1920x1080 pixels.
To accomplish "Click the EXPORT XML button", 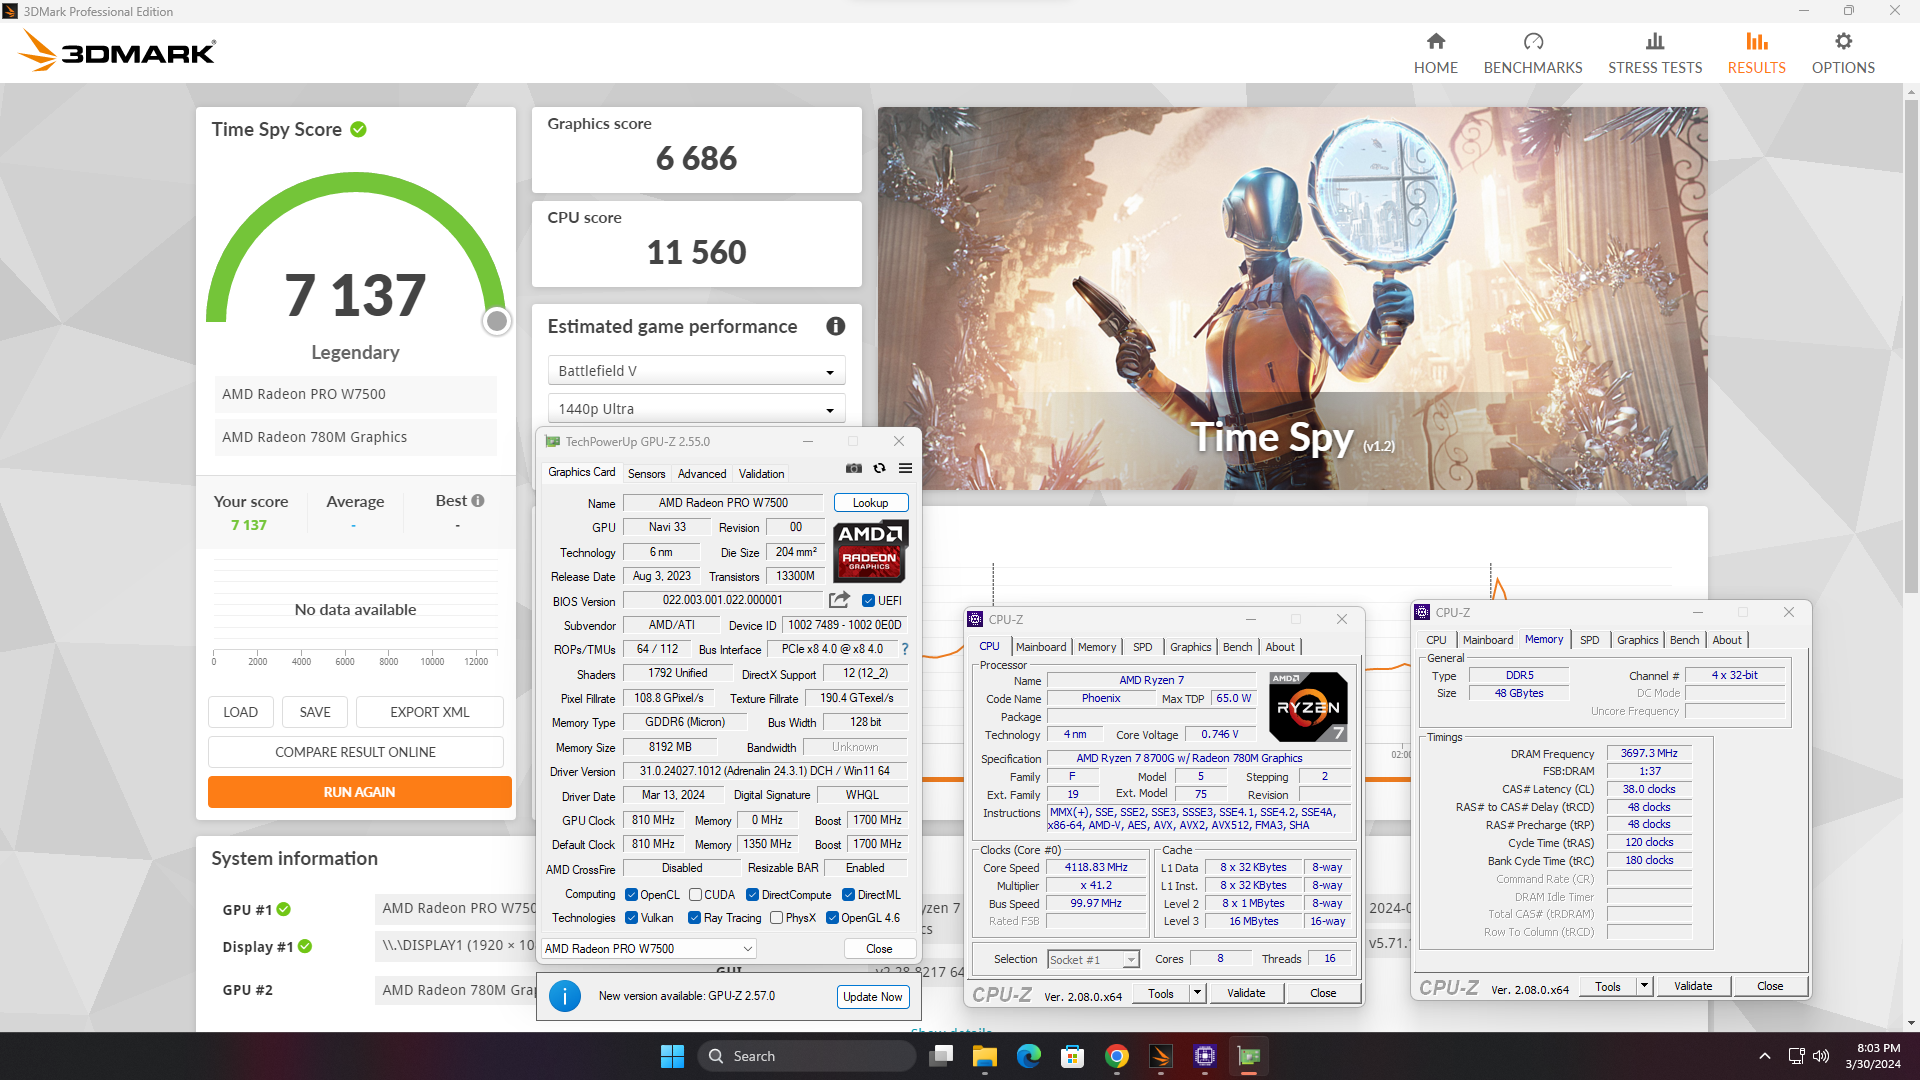I will (x=430, y=712).
